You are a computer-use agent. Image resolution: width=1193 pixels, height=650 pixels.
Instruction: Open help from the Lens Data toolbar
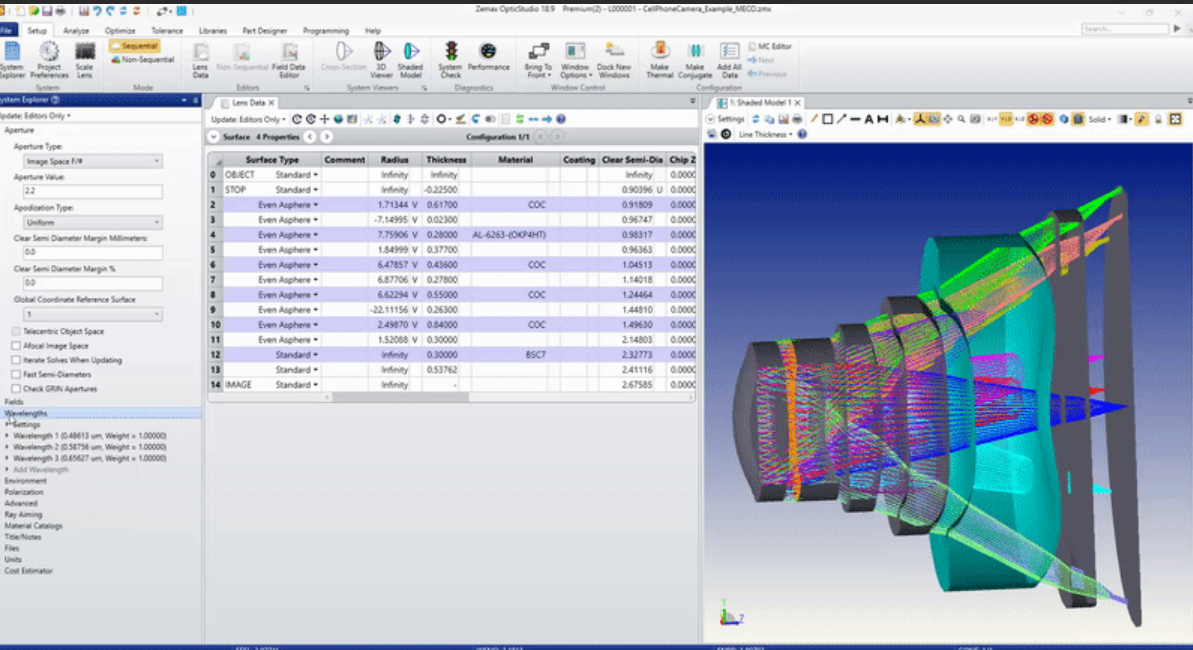561,119
